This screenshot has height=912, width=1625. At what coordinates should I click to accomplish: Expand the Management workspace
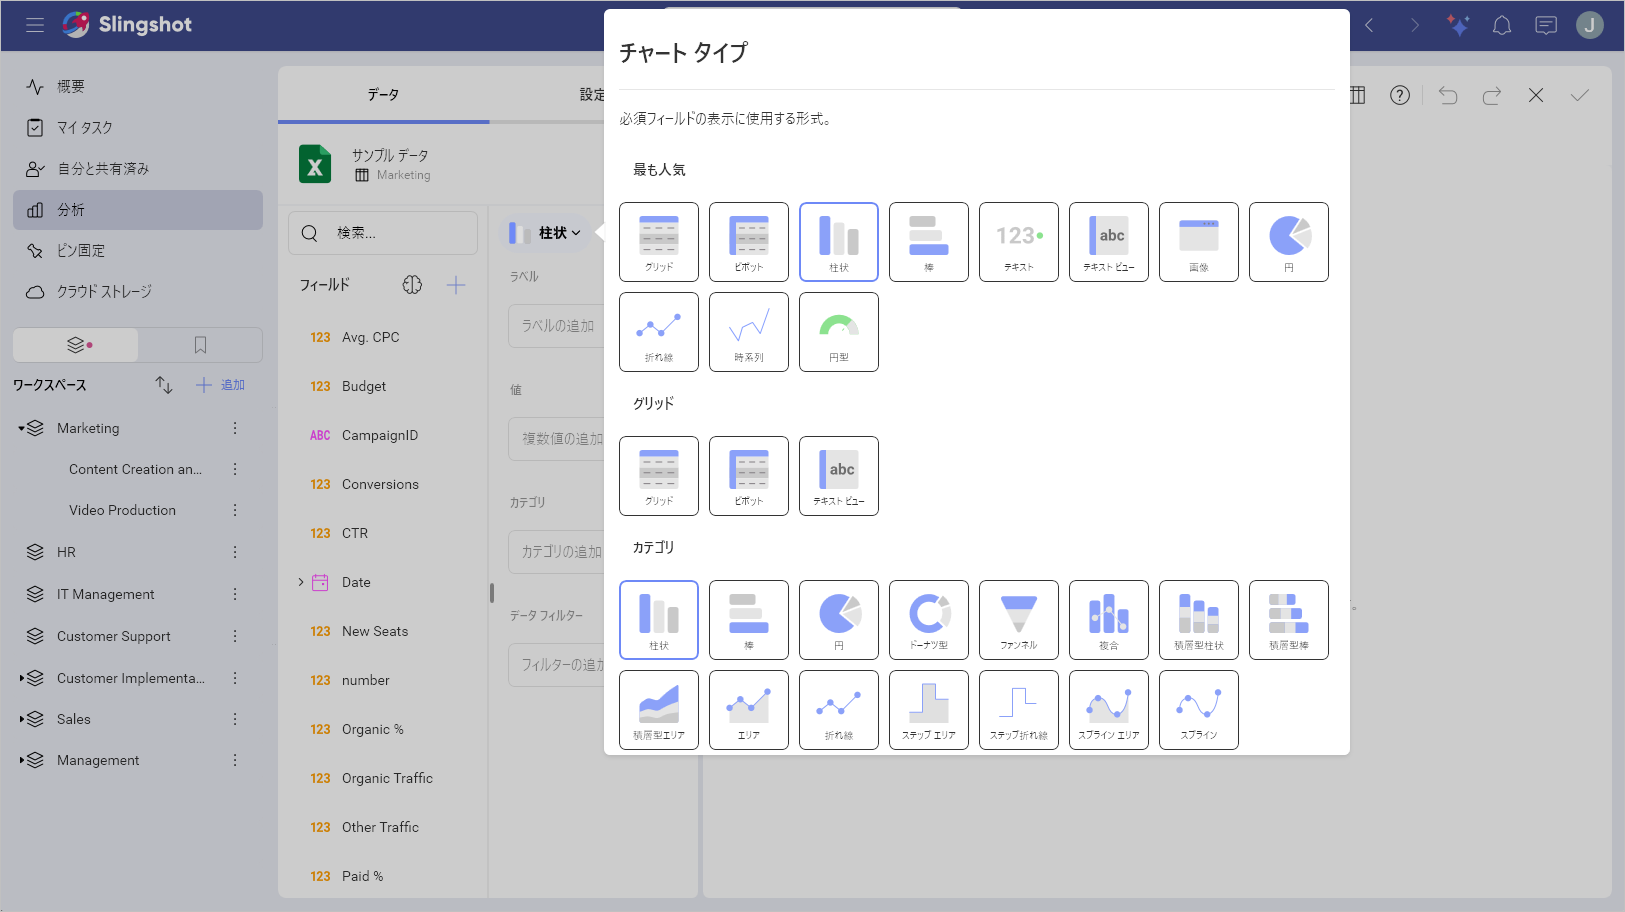(x=21, y=760)
